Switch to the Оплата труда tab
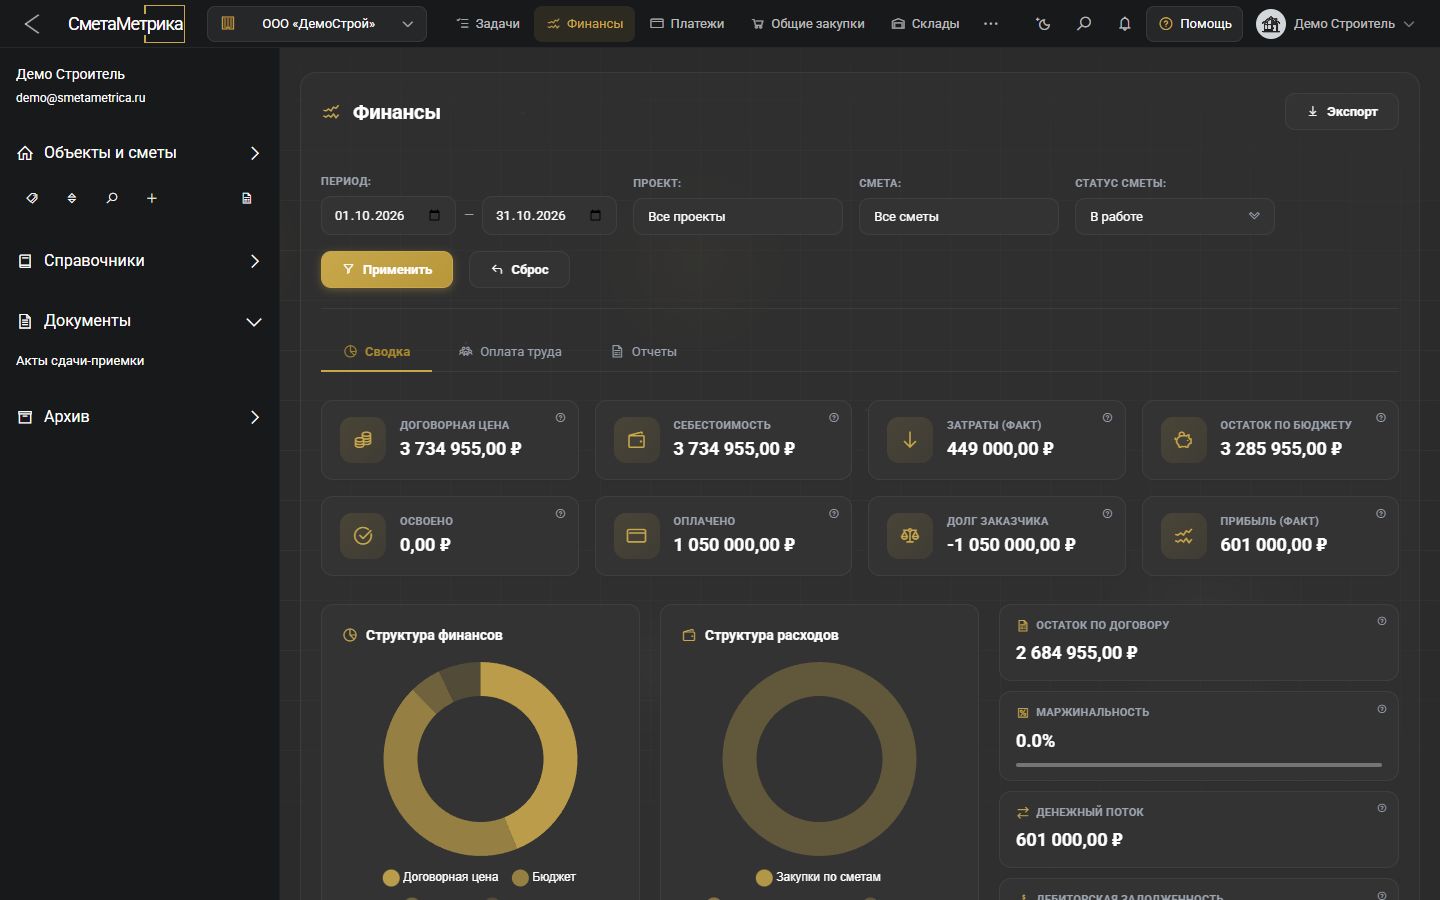1440x900 pixels. point(510,352)
